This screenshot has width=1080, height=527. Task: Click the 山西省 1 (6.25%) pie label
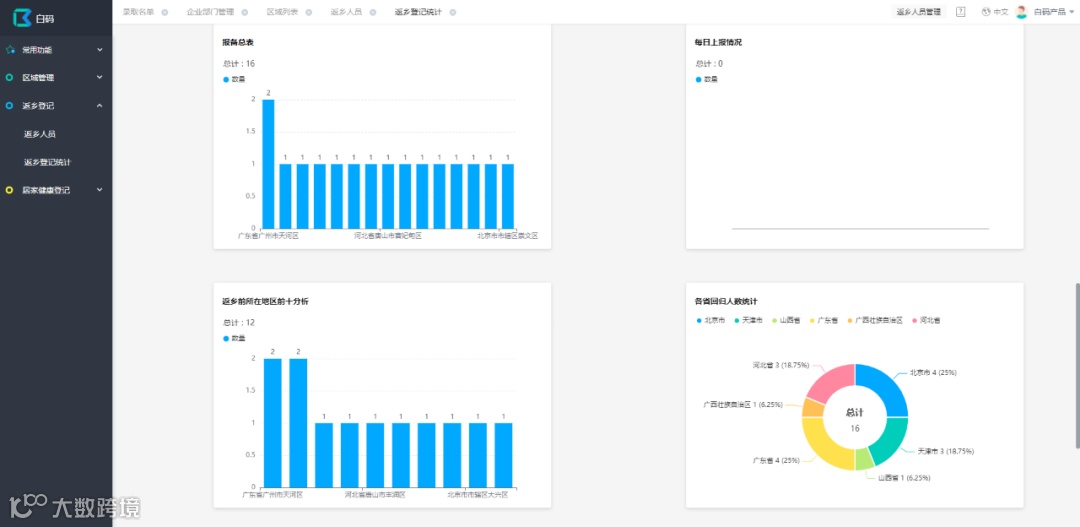[x=905, y=477]
